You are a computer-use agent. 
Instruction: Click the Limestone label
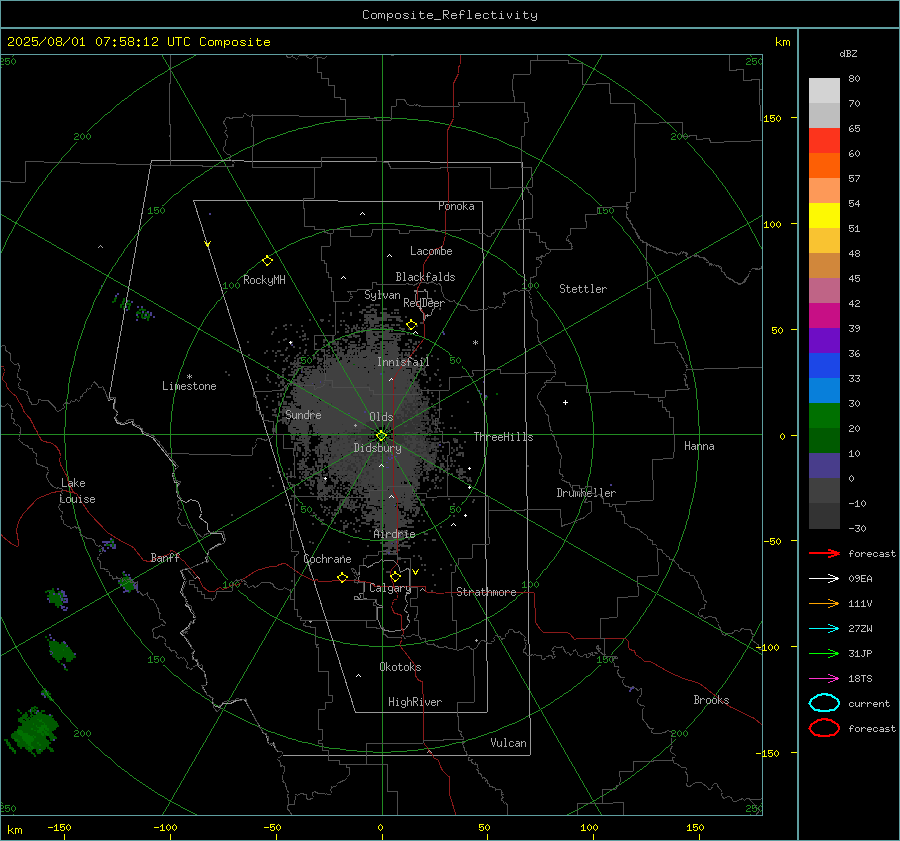point(189,386)
